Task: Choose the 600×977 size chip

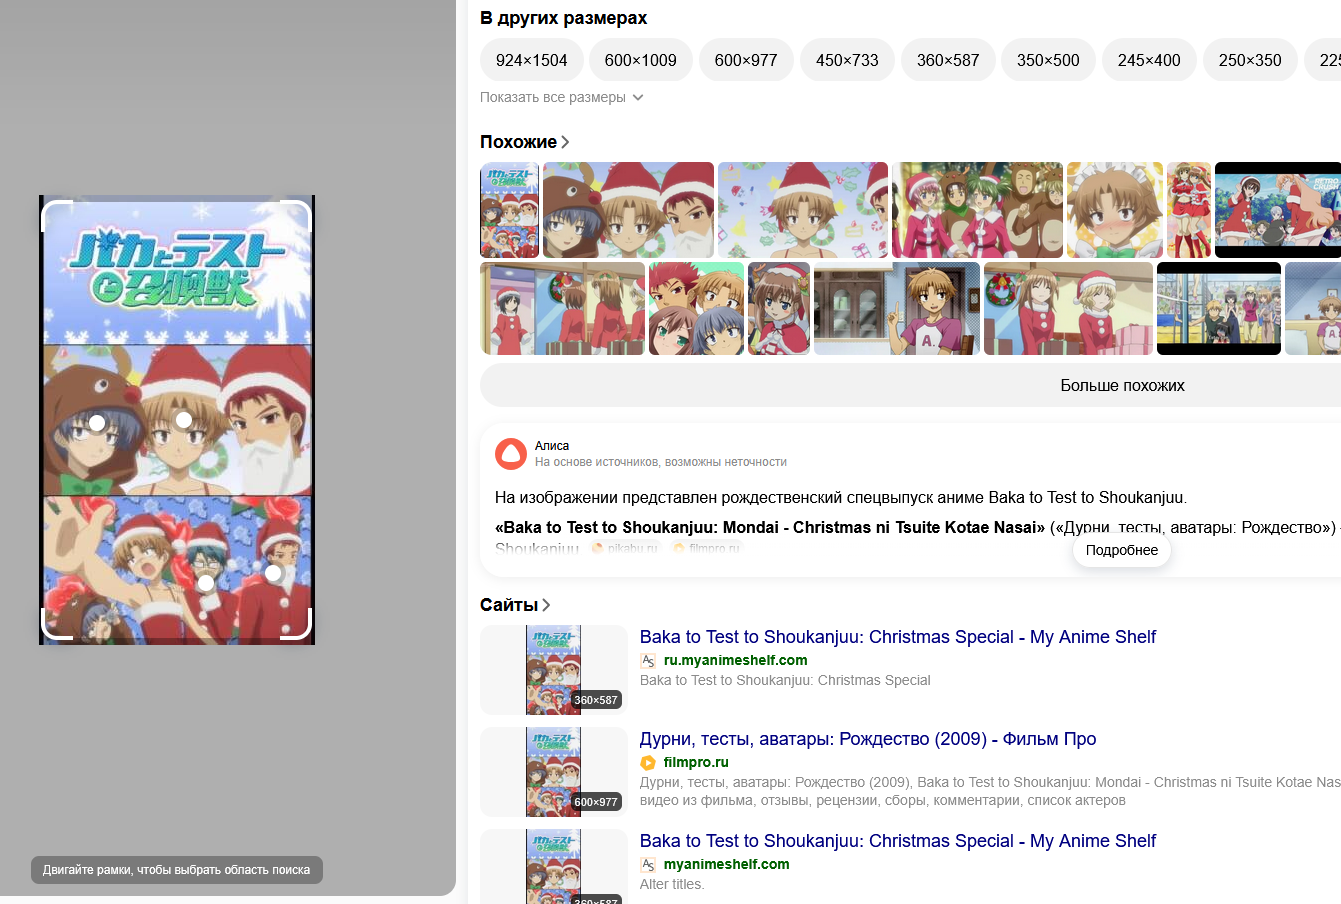Action: coord(746,60)
